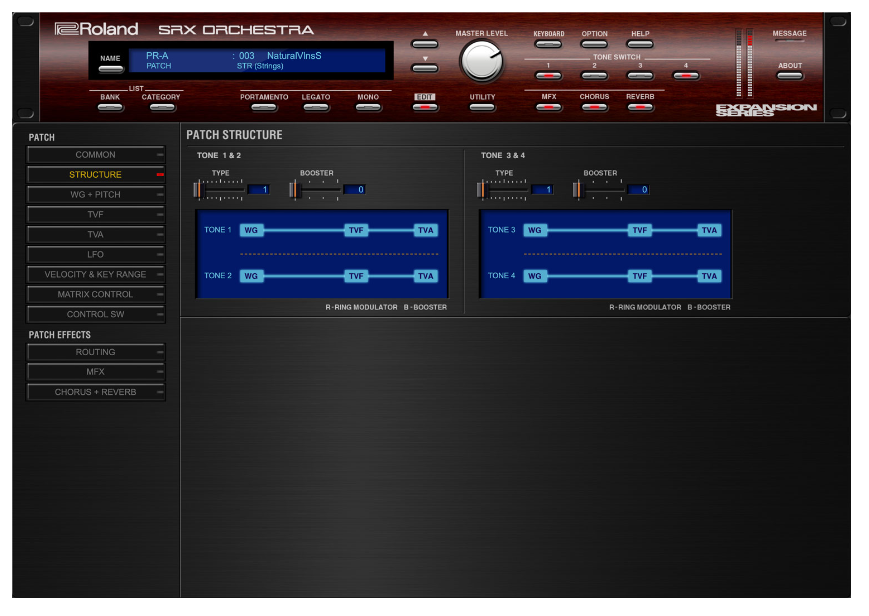This screenshot has height=616, width=869.
Task: Switch to the TVF tab in sidebar
Action: pos(96,215)
